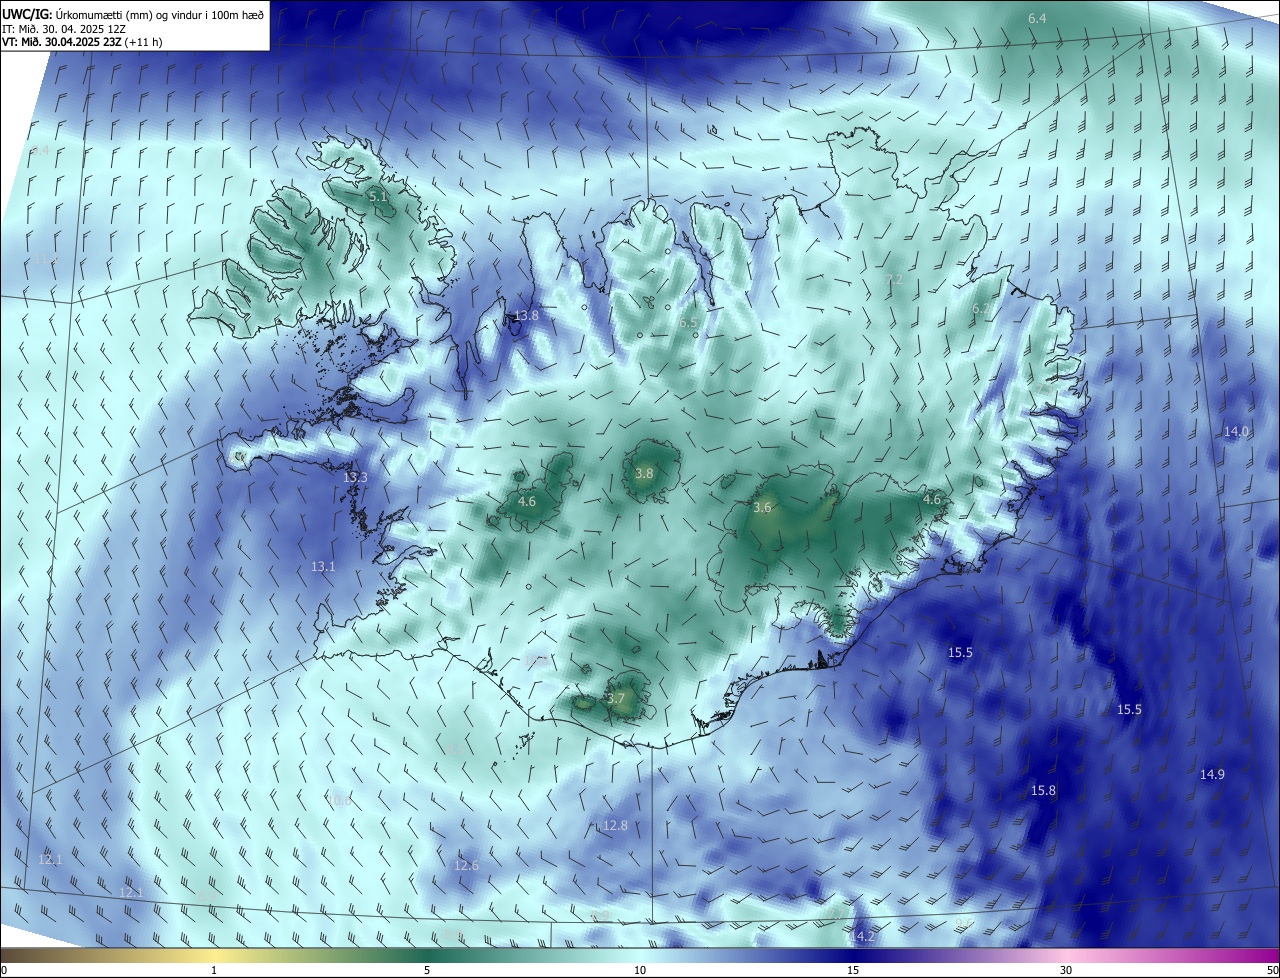Select the 12.8 value label
1280x978 pixels.
(x=615, y=825)
